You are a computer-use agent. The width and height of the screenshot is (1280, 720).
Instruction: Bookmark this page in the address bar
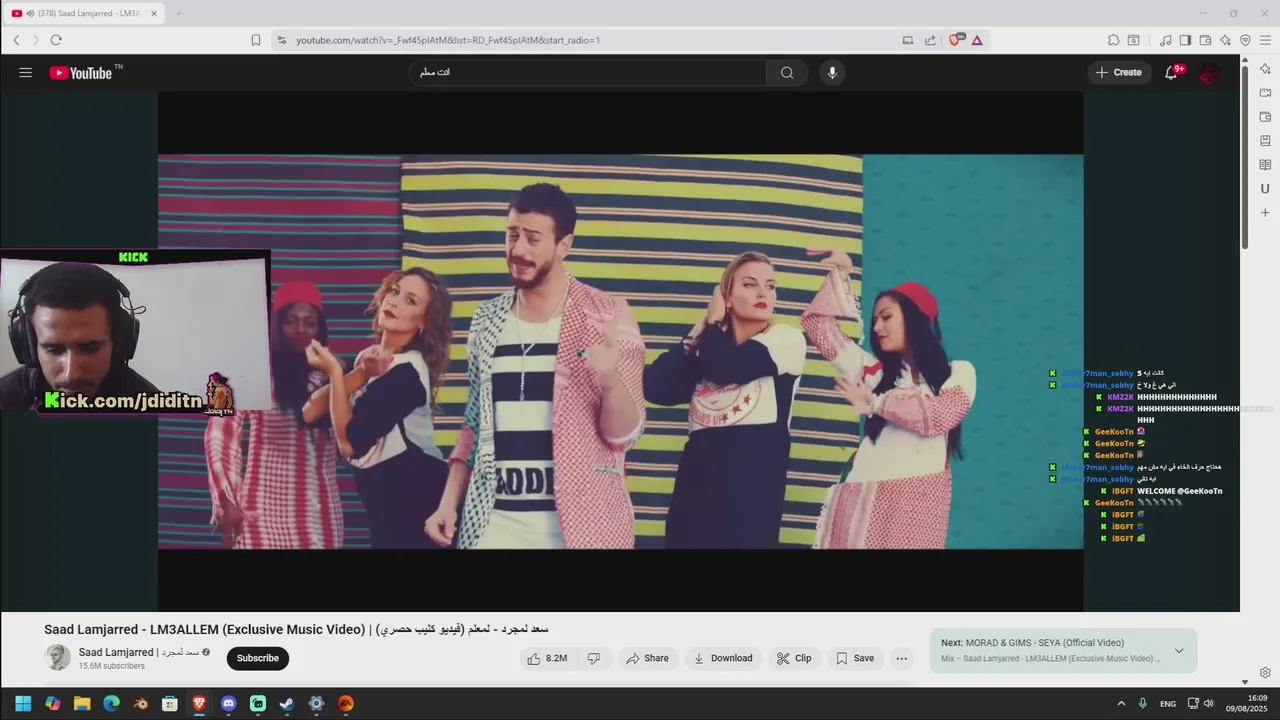256,40
